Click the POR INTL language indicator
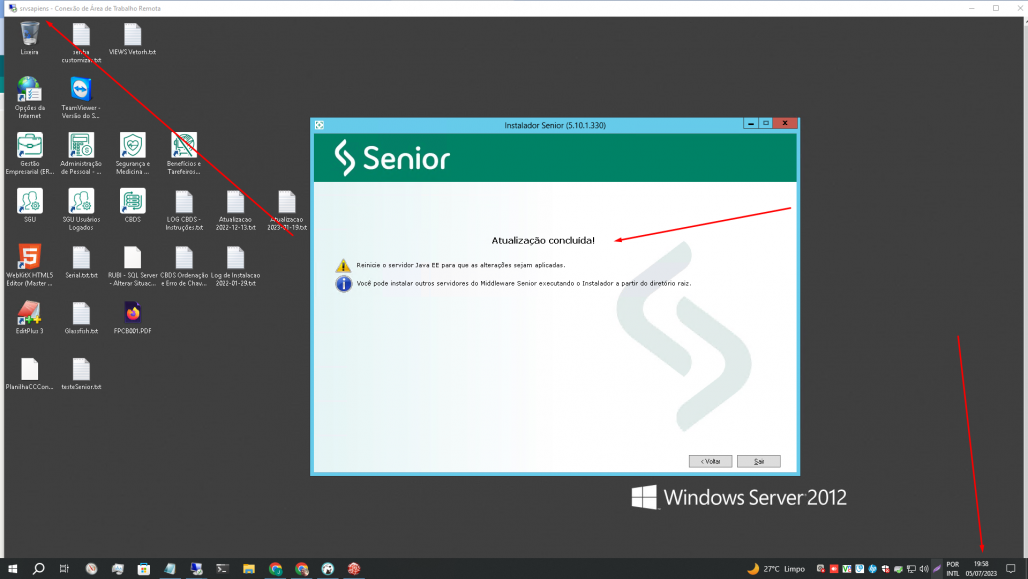Screen dimensions: 1028x579 pos(953,569)
